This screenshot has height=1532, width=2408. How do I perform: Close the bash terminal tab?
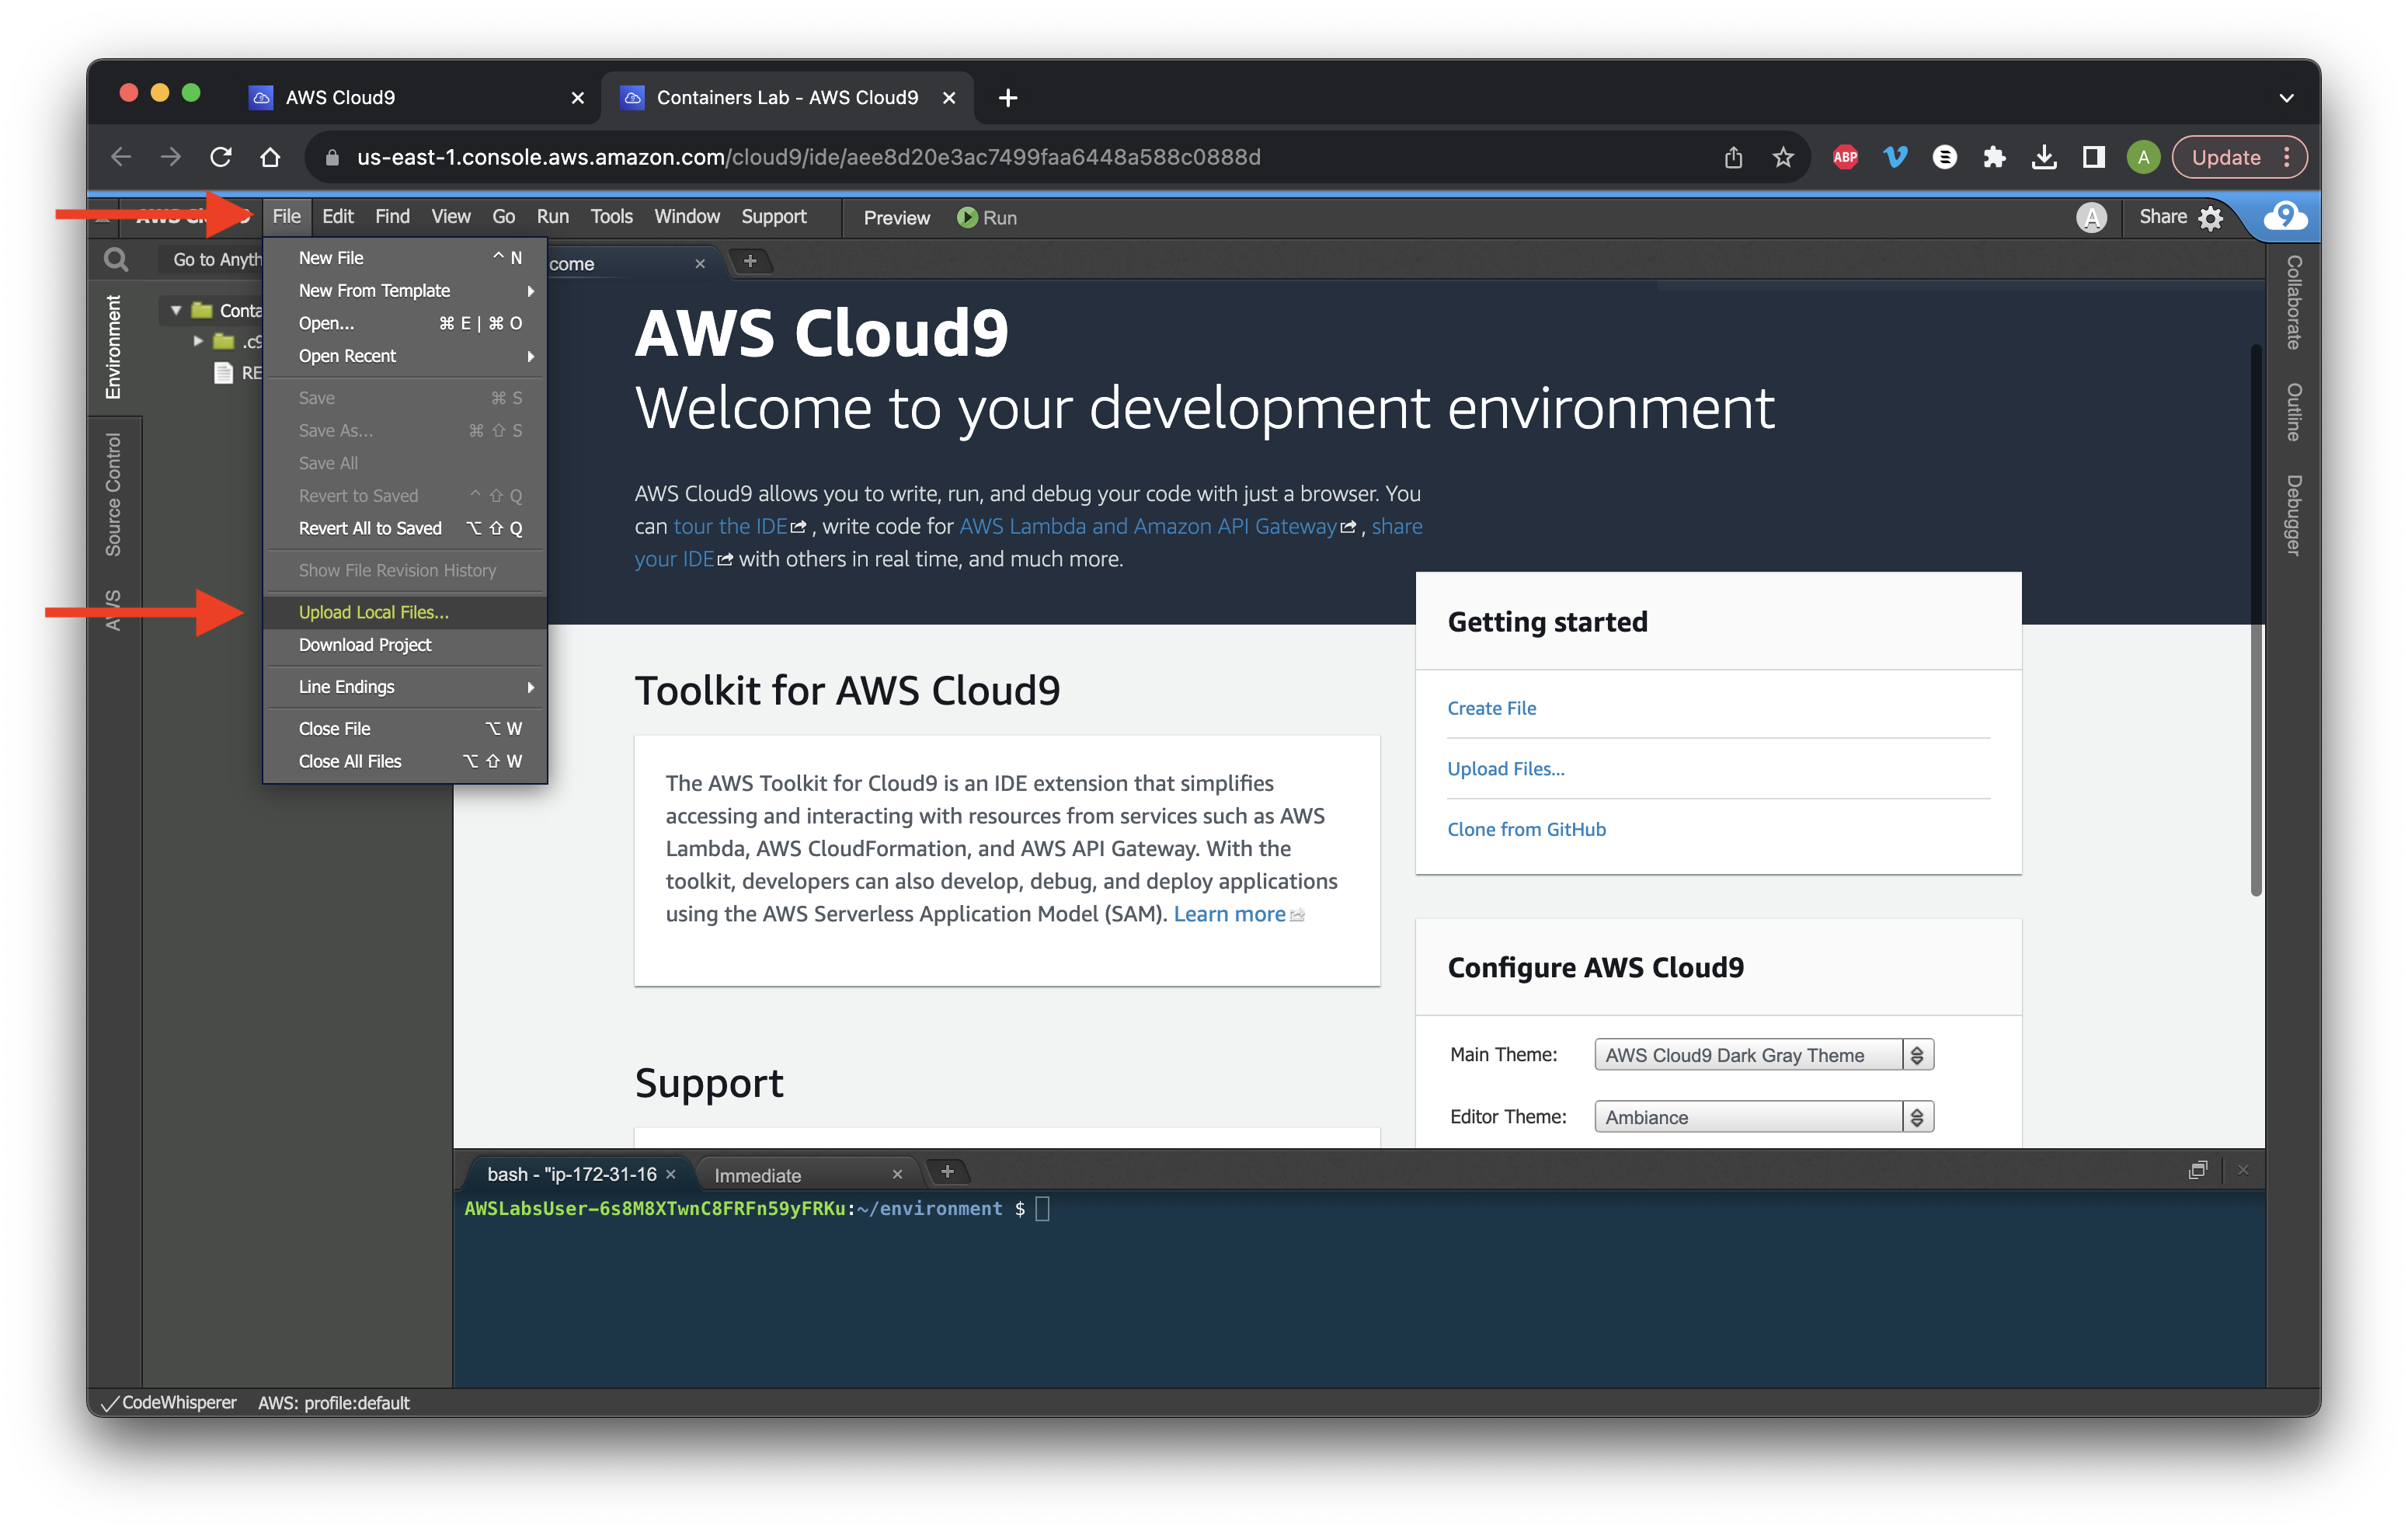(671, 1174)
